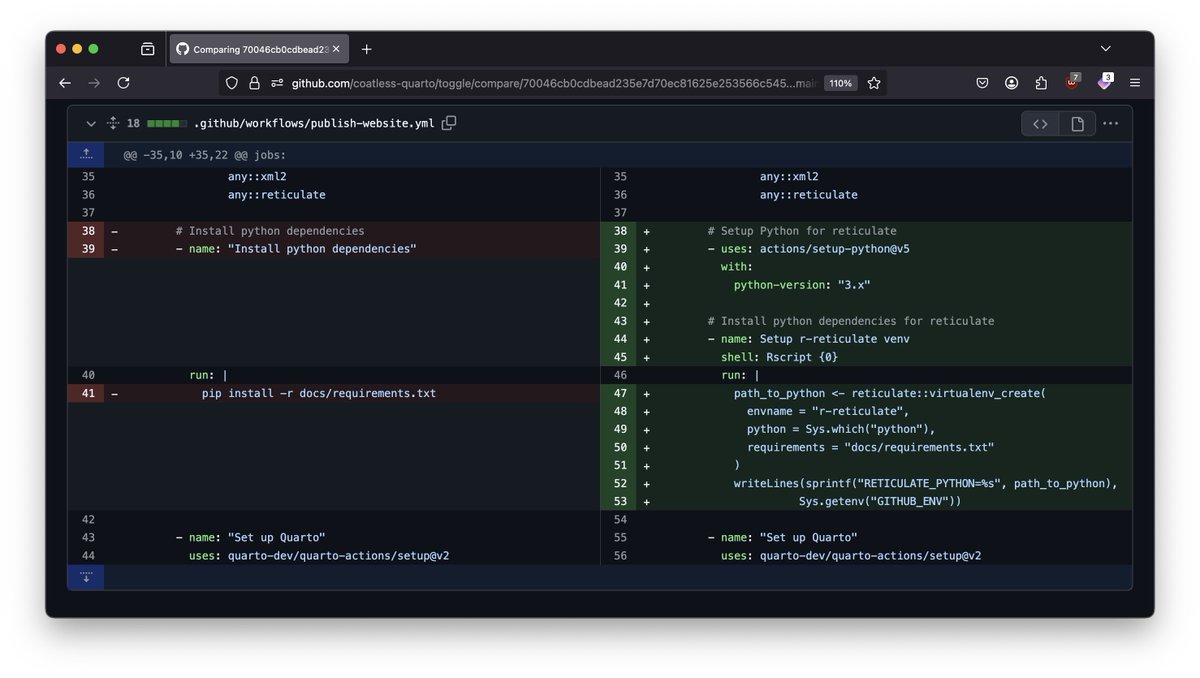Click the hunk header '@@ -35,10 +35,22 @@ jobs:'

point(205,155)
